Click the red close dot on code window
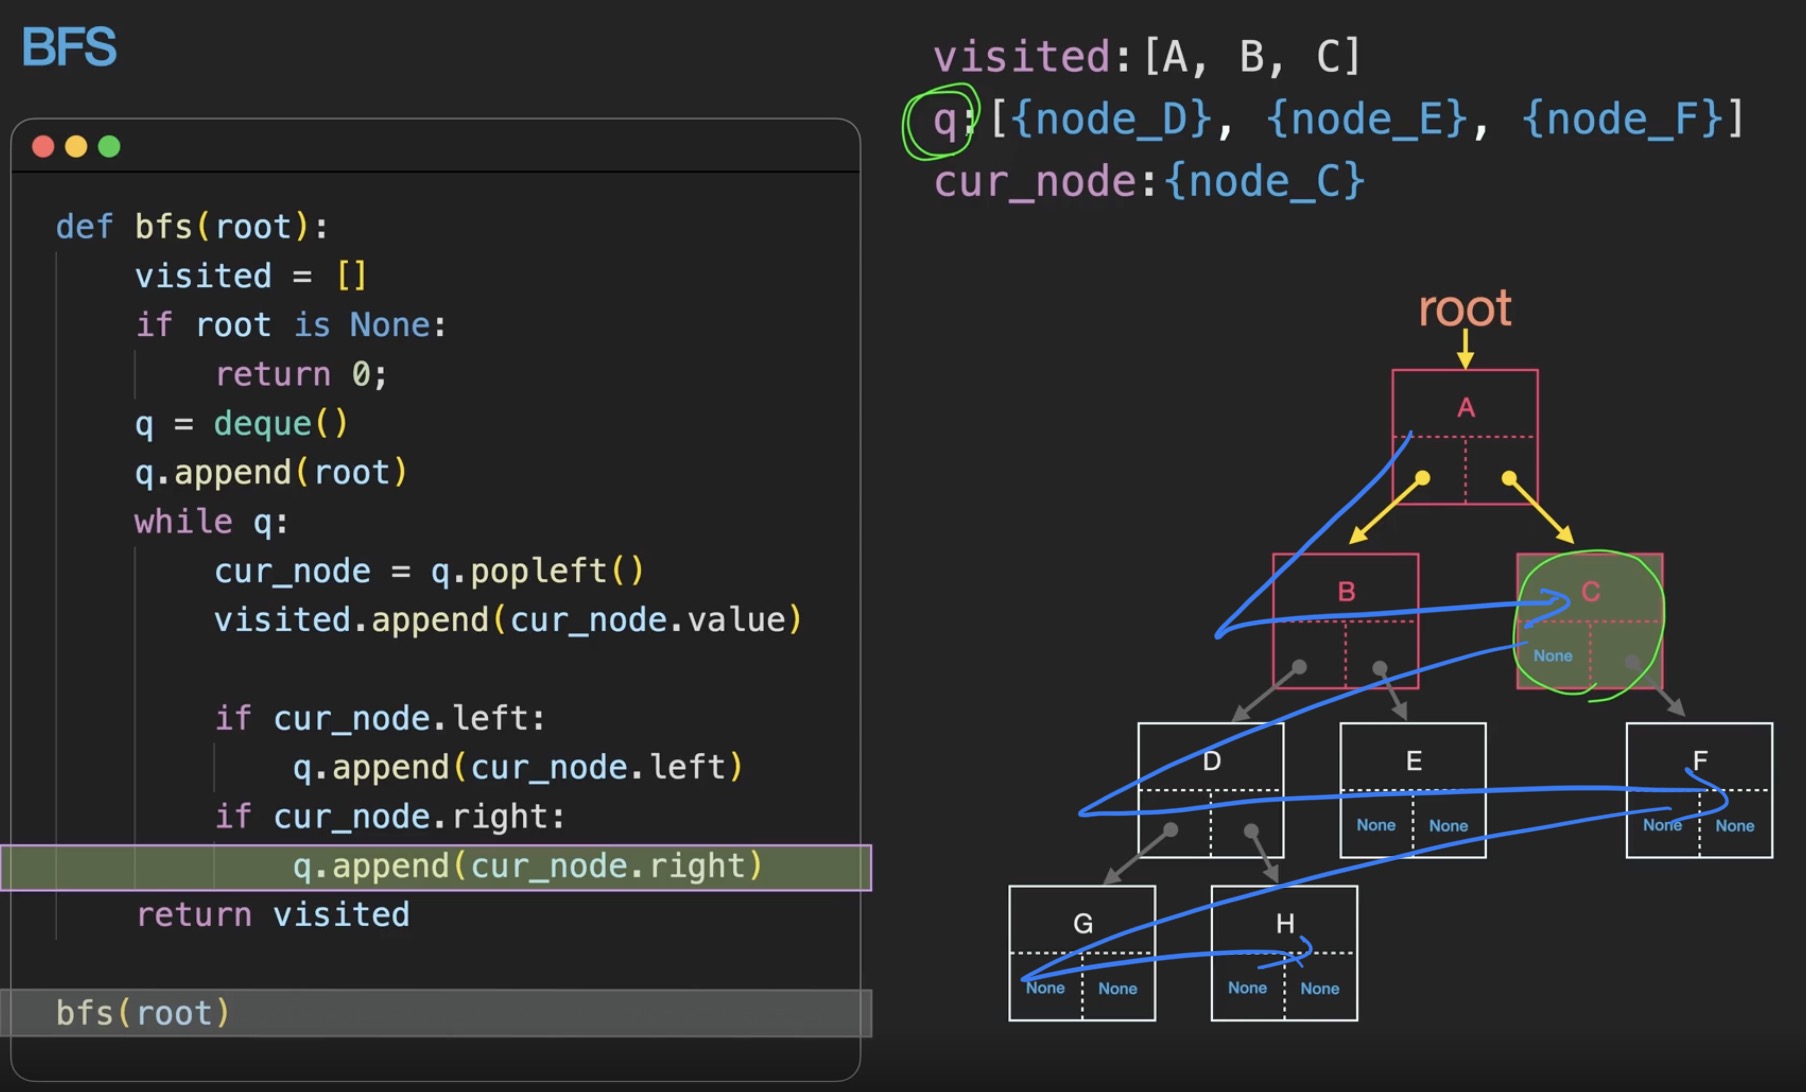 click(x=43, y=147)
